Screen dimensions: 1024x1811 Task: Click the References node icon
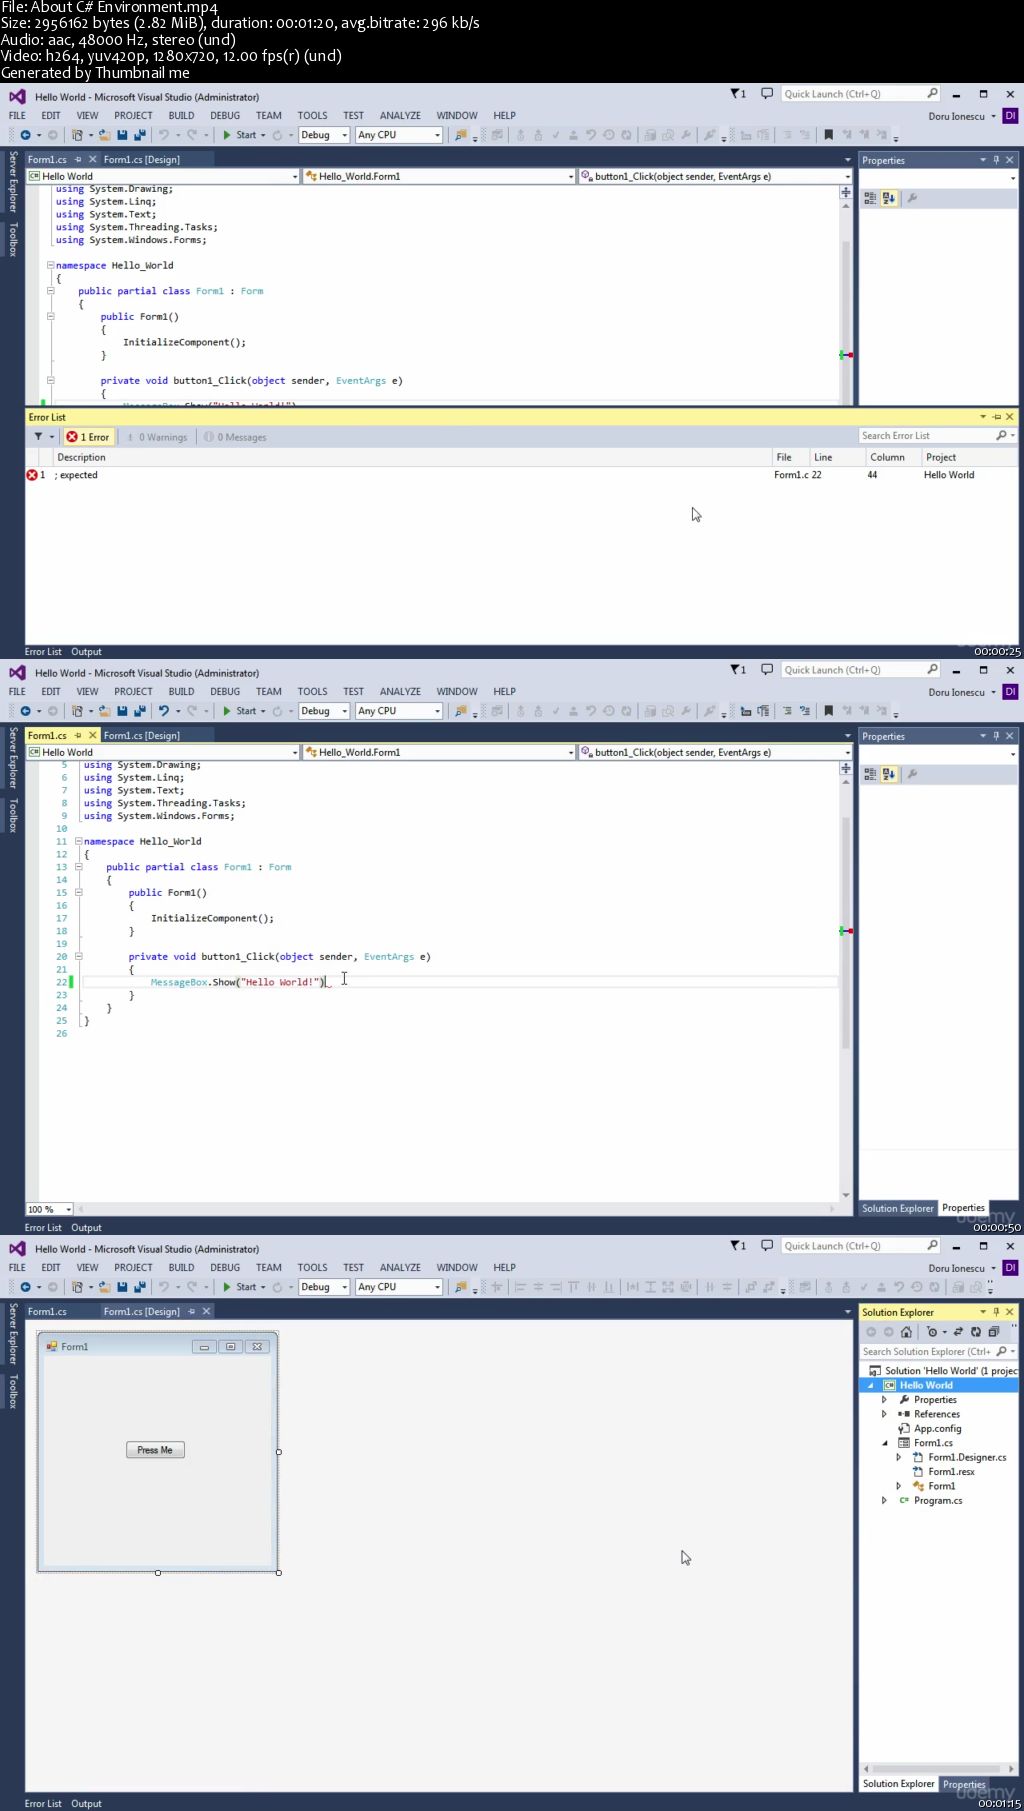(x=904, y=1414)
